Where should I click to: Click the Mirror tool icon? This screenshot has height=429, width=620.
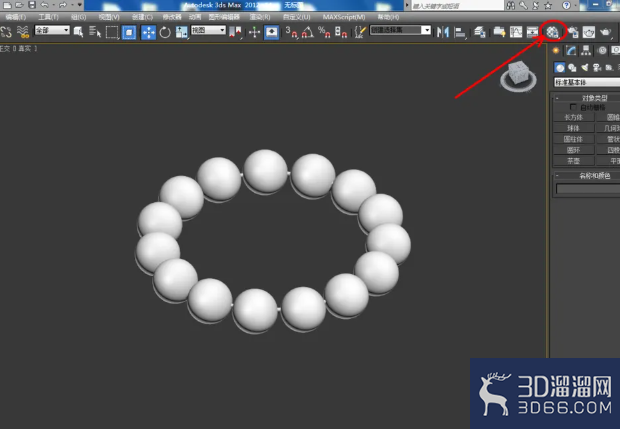pos(443,32)
